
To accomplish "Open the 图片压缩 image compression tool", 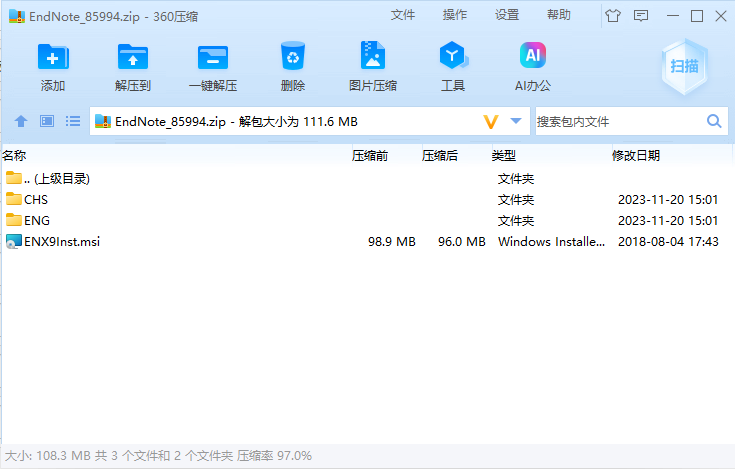I will point(373,56).
